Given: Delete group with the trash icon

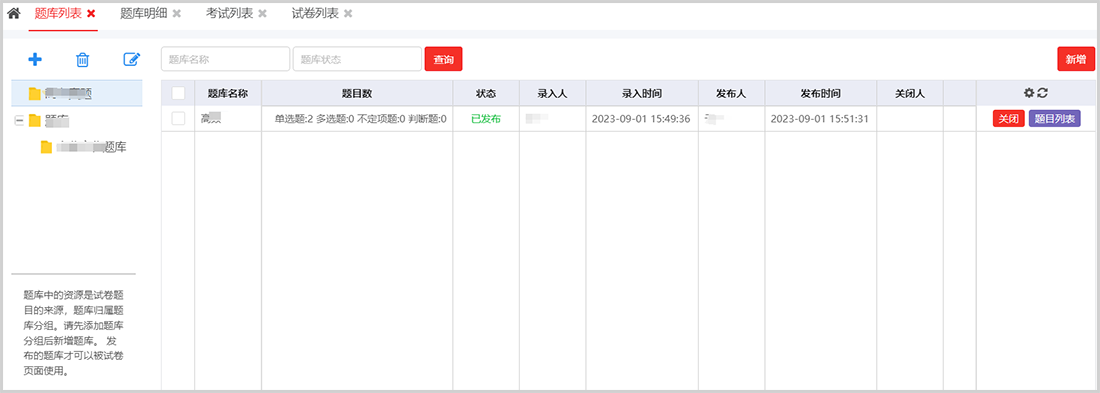Looking at the screenshot, I should point(83,60).
